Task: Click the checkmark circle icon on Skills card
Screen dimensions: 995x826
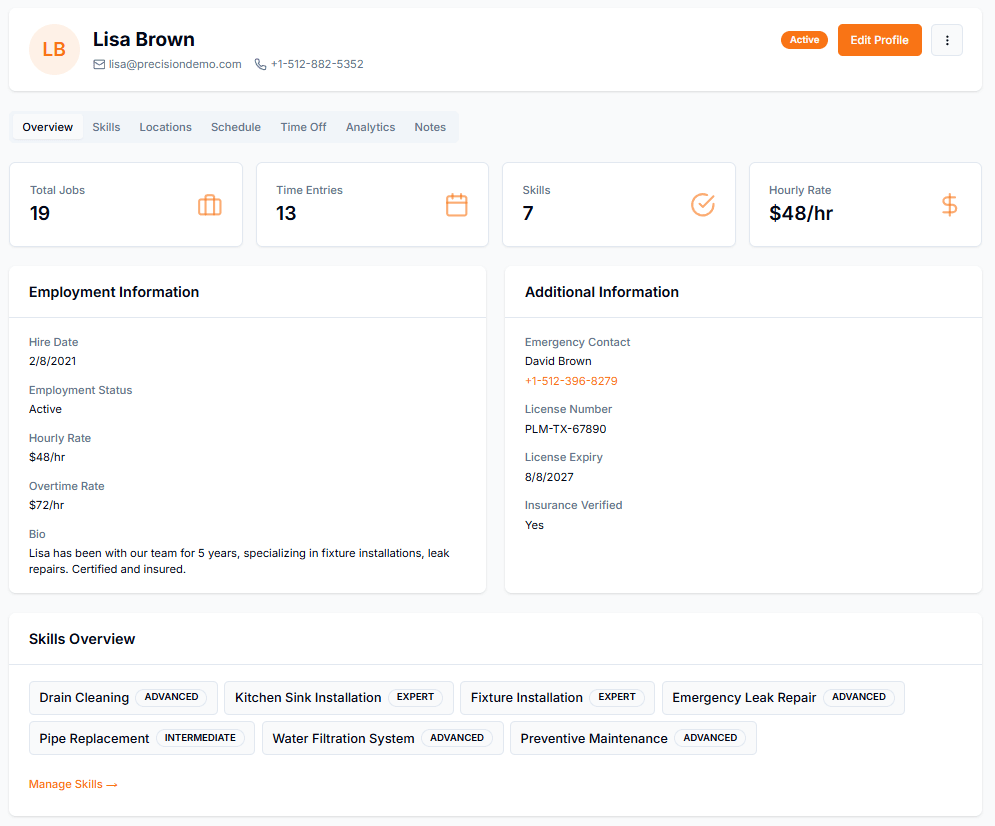Action: (x=702, y=205)
